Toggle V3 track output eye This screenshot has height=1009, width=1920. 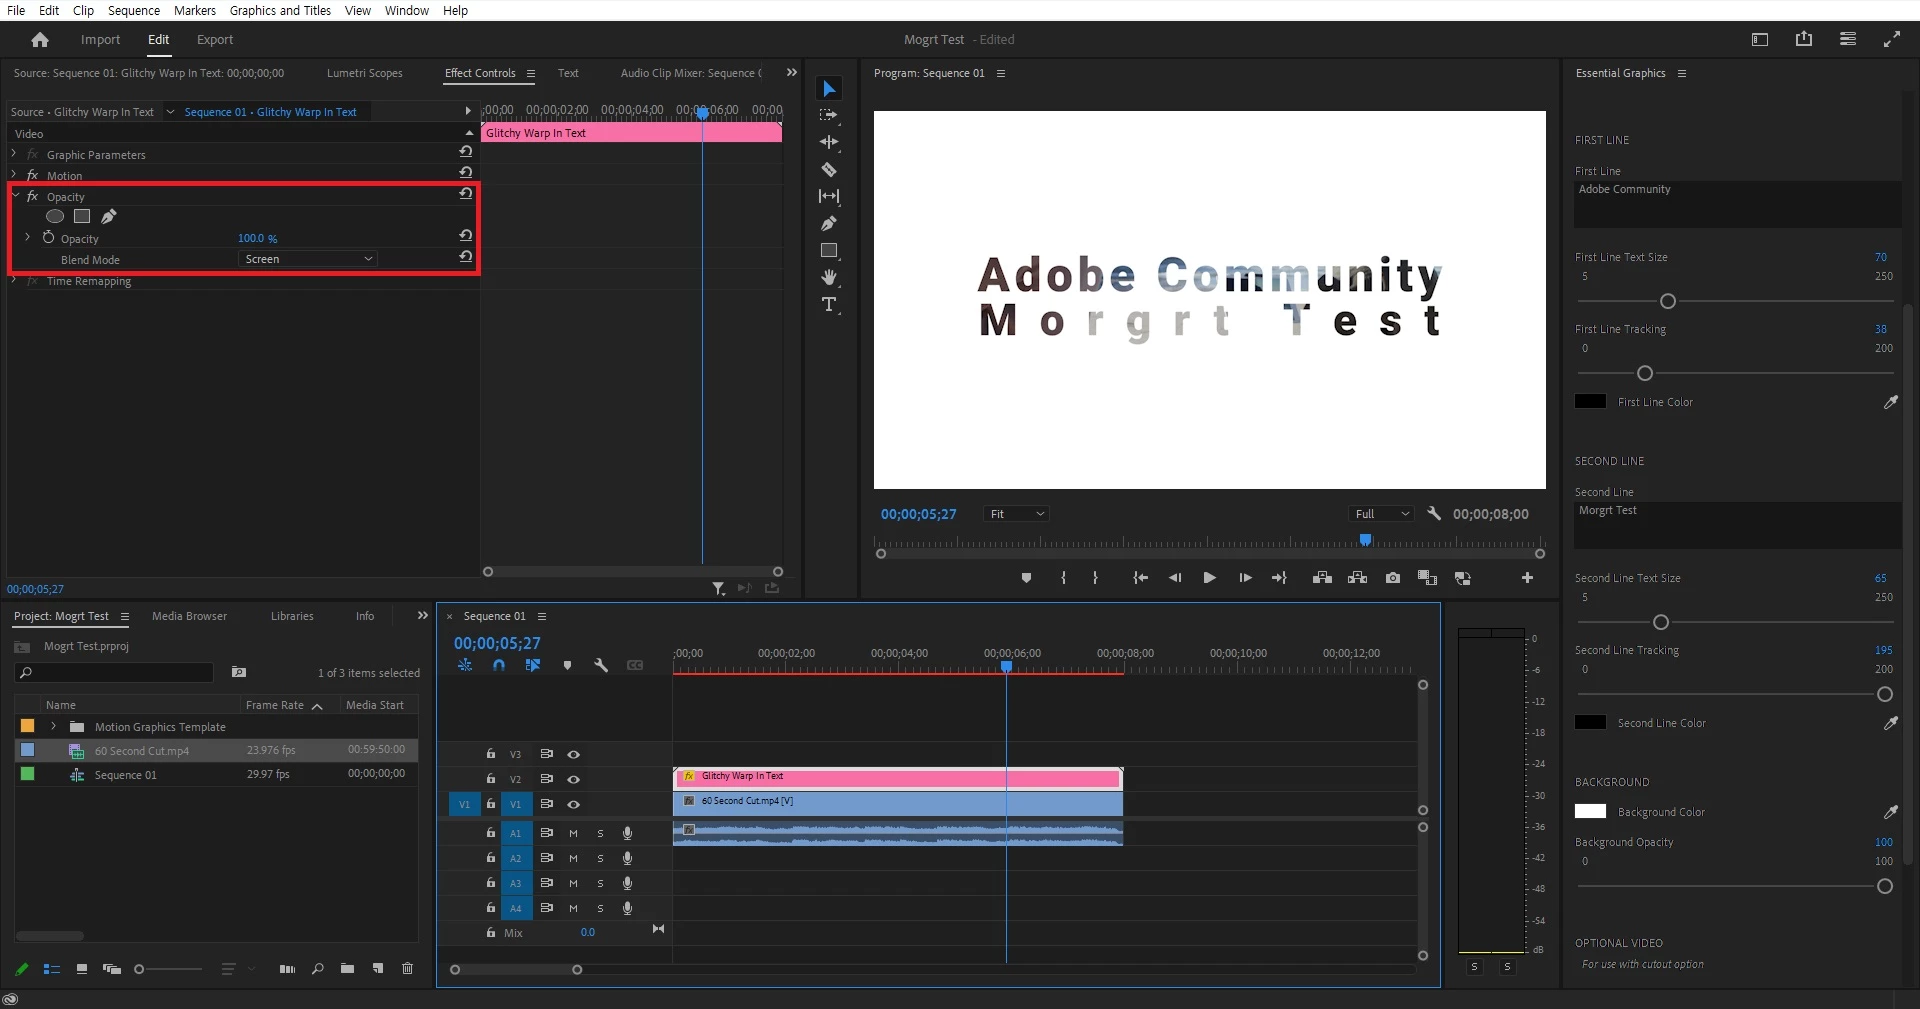click(573, 754)
